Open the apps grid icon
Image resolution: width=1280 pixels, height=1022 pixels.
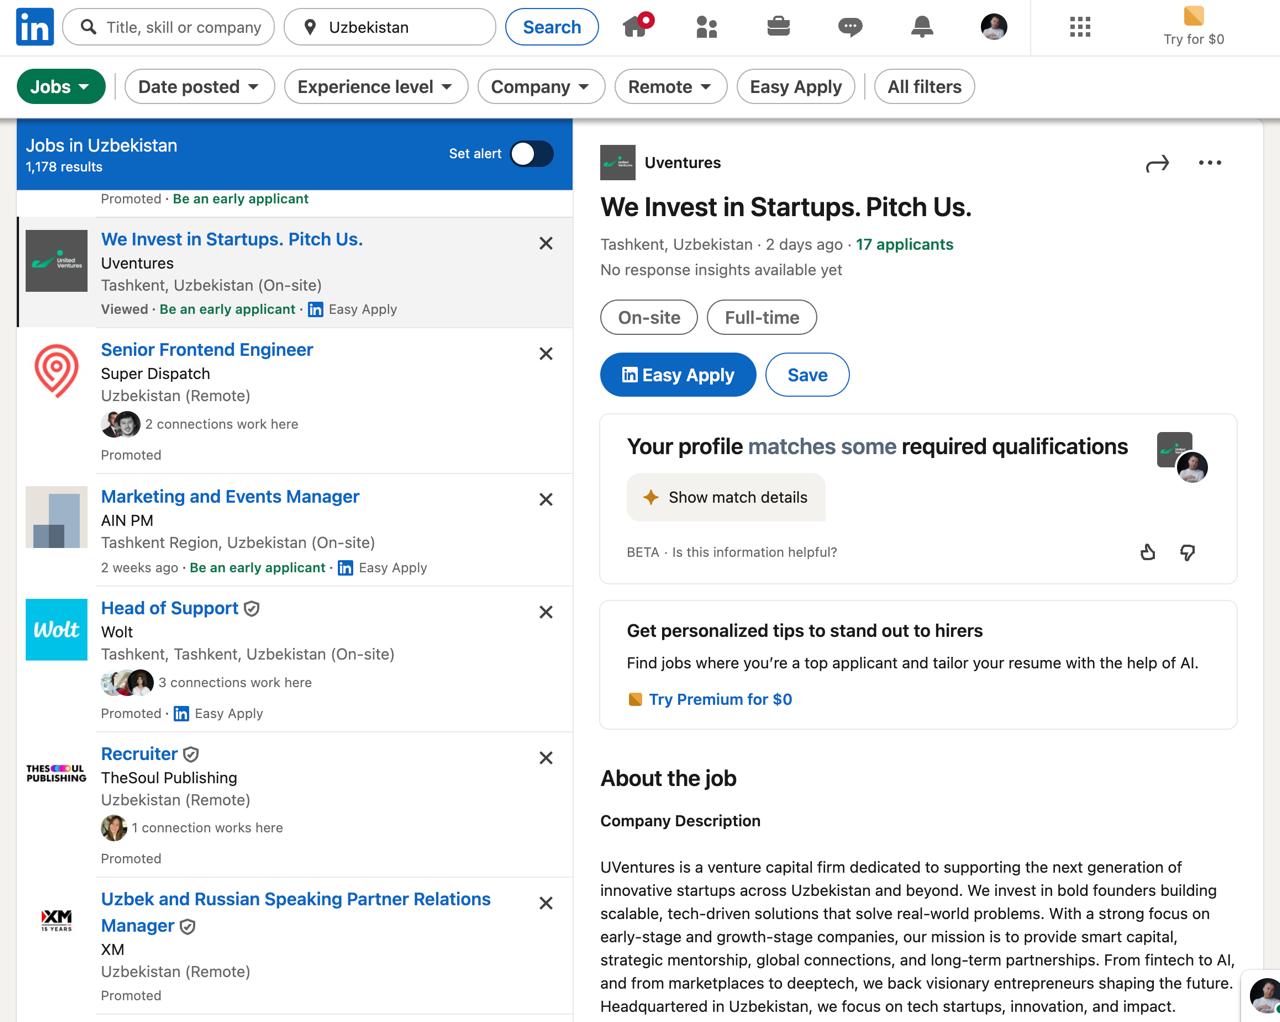coord(1080,27)
